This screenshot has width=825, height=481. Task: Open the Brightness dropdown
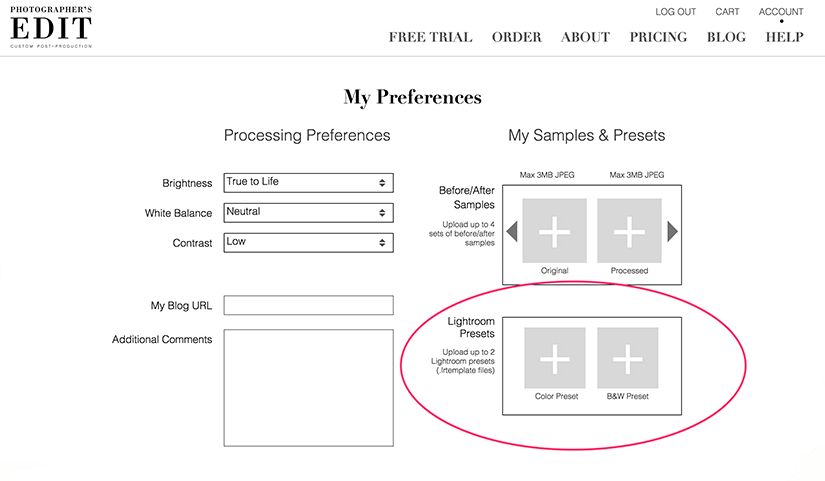pyautogui.click(x=308, y=182)
